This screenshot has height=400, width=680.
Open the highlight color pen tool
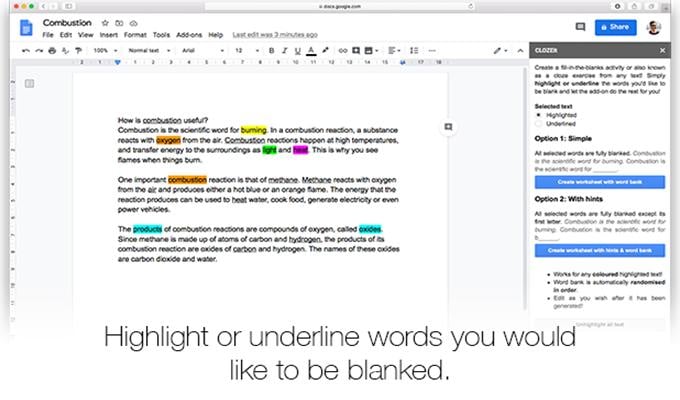click(x=325, y=51)
